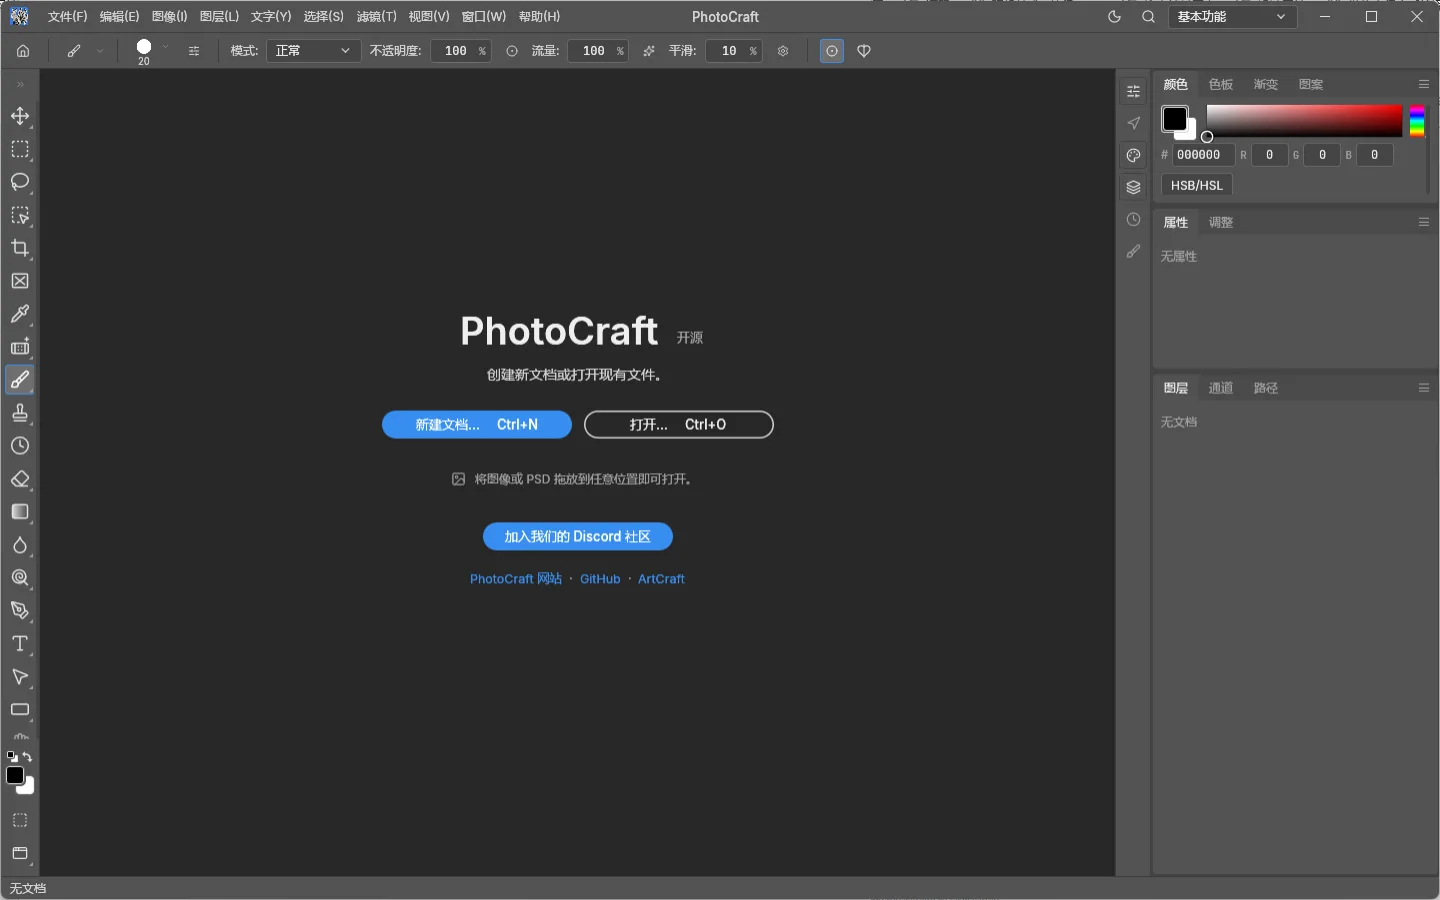This screenshot has width=1440, height=900.
Task: Select the Eyedropper tool
Action: click(x=20, y=314)
